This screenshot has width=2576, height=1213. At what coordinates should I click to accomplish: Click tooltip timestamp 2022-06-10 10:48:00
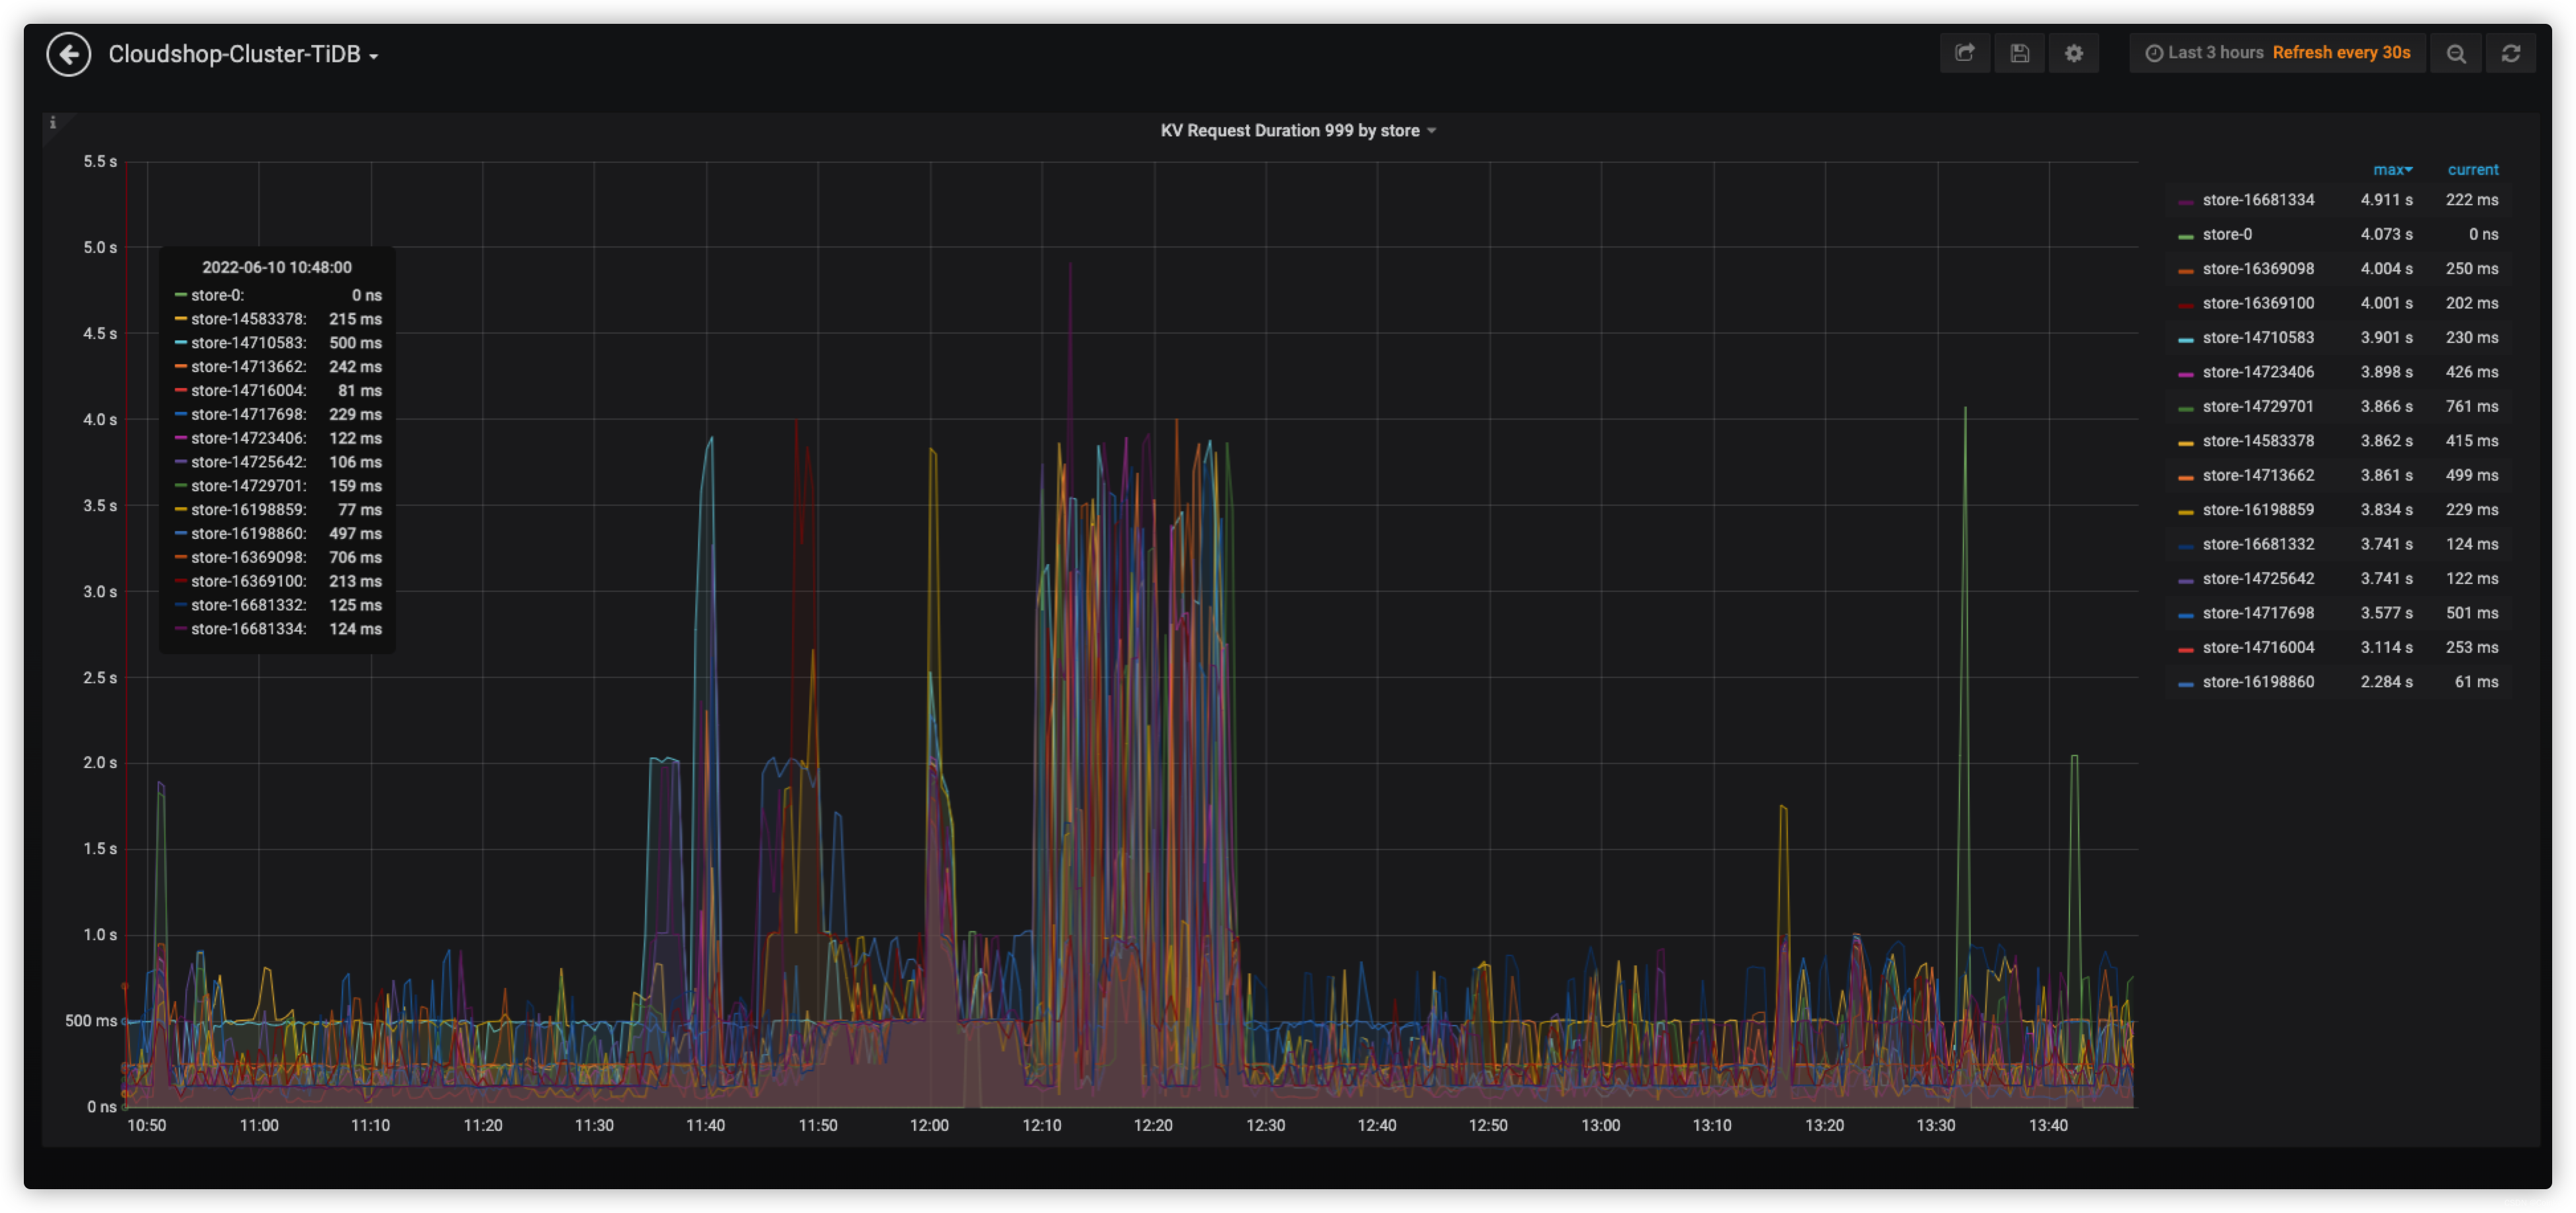277,268
